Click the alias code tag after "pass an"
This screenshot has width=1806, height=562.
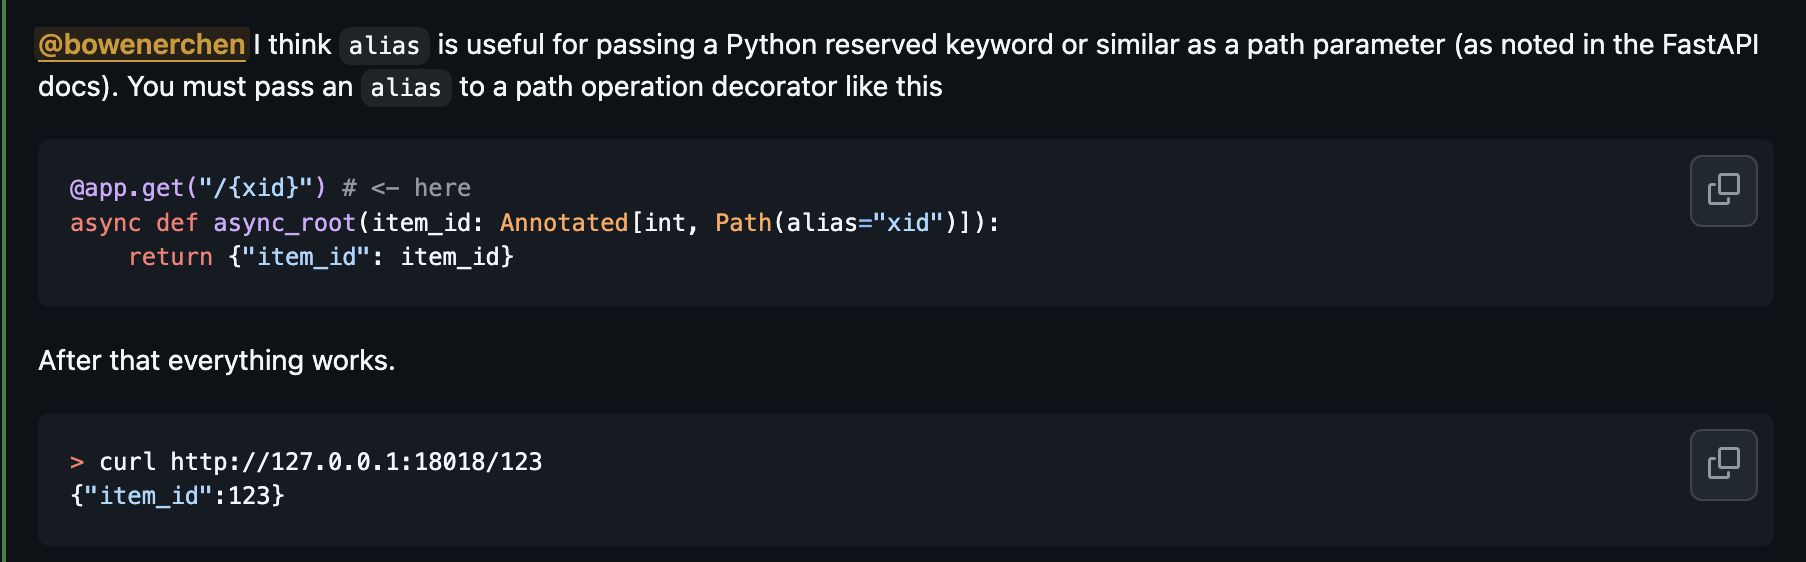click(405, 88)
